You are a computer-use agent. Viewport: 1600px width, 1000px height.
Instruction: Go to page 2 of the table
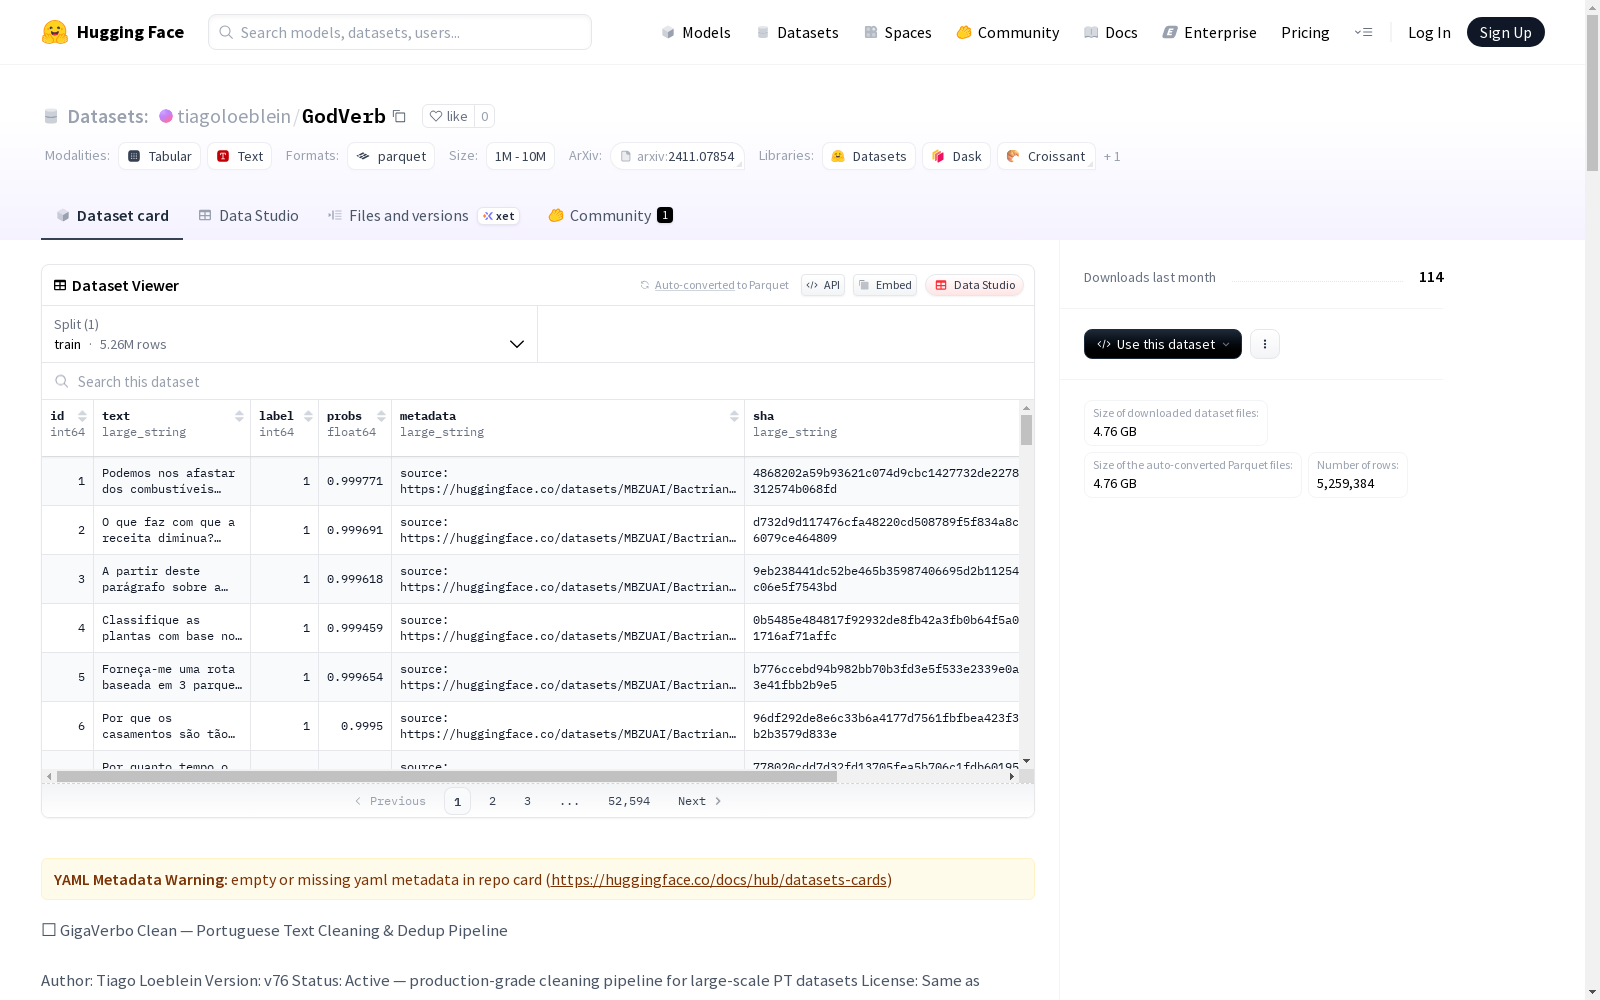coord(492,801)
